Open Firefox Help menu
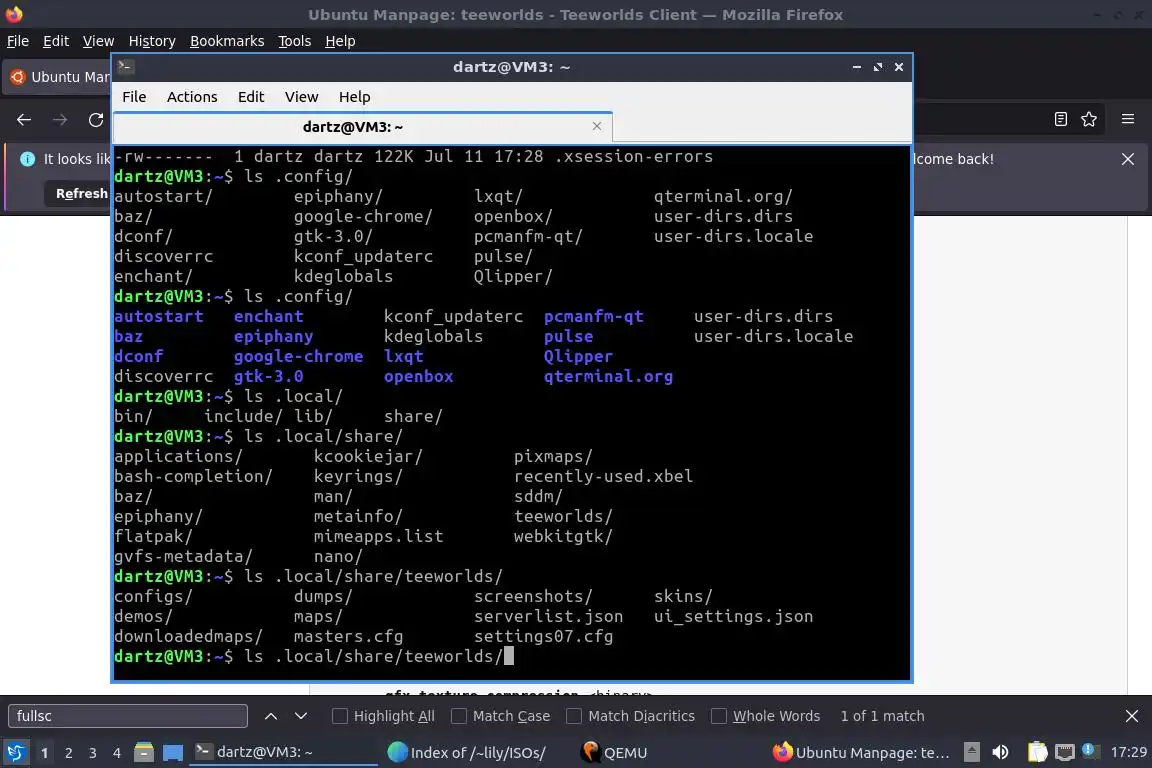Viewport: 1152px width, 768px height. pos(340,41)
